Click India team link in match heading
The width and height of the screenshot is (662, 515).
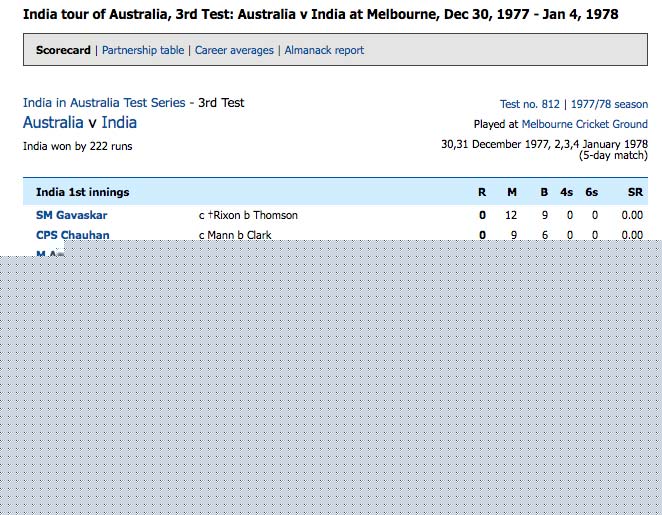pos(119,123)
